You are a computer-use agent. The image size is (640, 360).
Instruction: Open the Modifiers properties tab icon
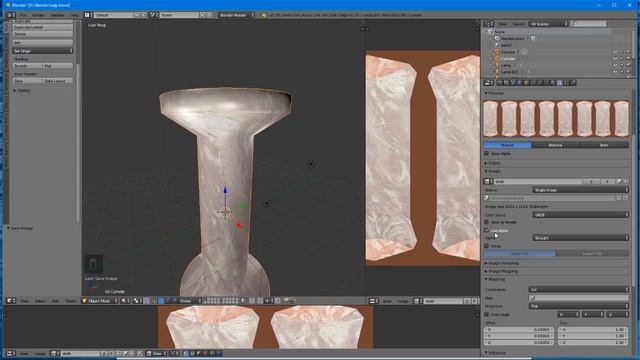point(540,83)
